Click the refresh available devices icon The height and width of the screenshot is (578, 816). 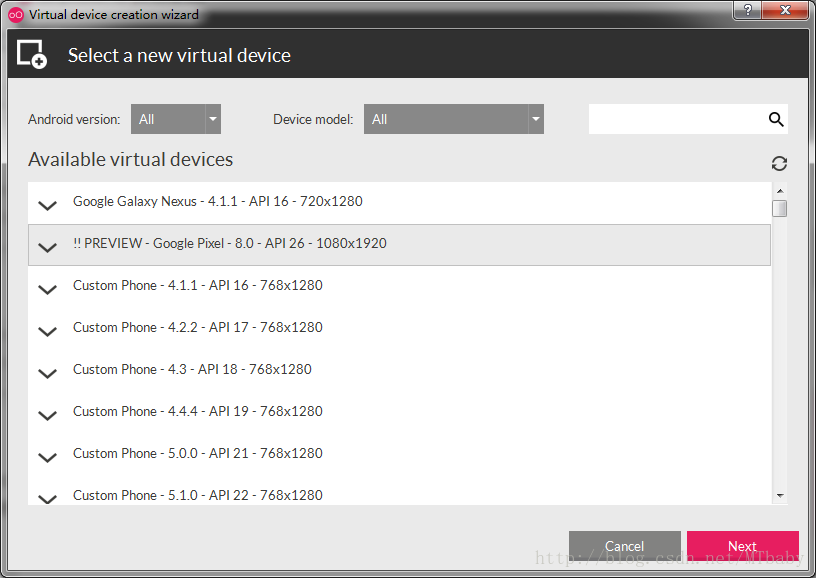tap(779, 164)
